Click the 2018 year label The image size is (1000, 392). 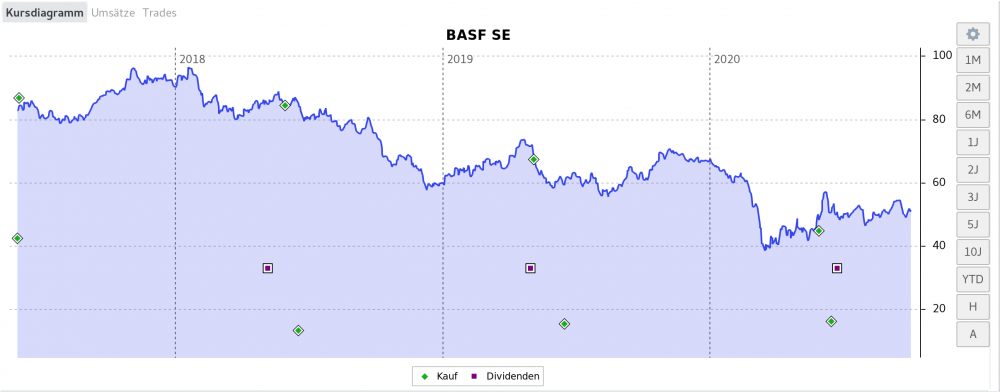(x=192, y=59)
